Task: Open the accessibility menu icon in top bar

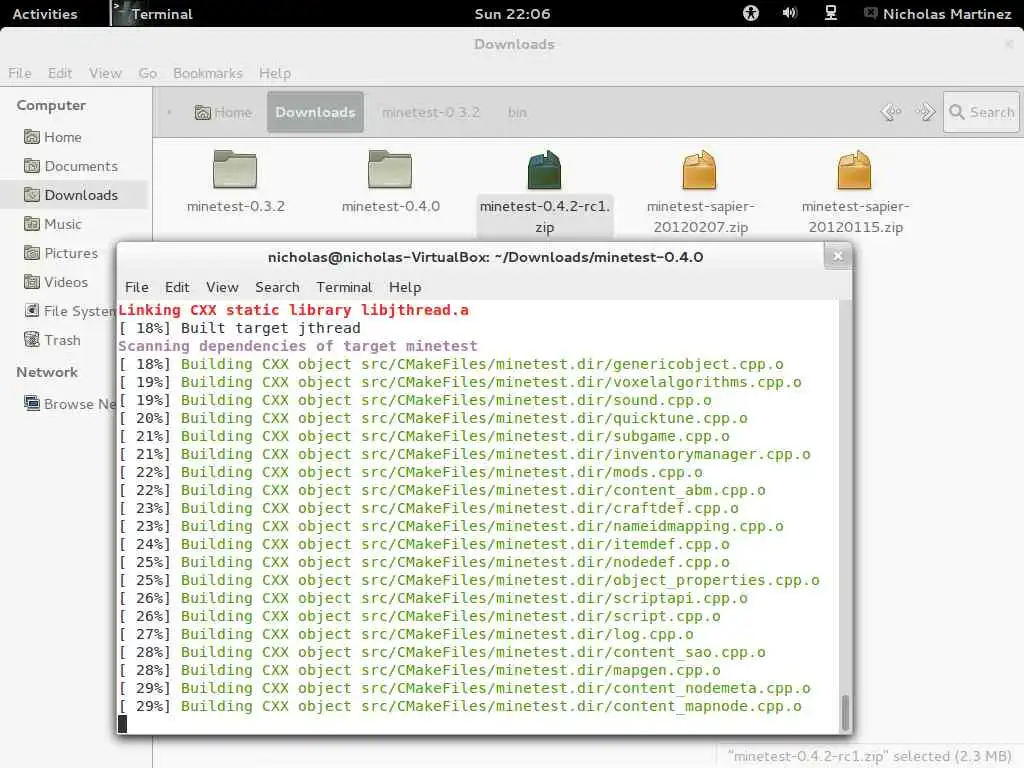Action: 751,13
